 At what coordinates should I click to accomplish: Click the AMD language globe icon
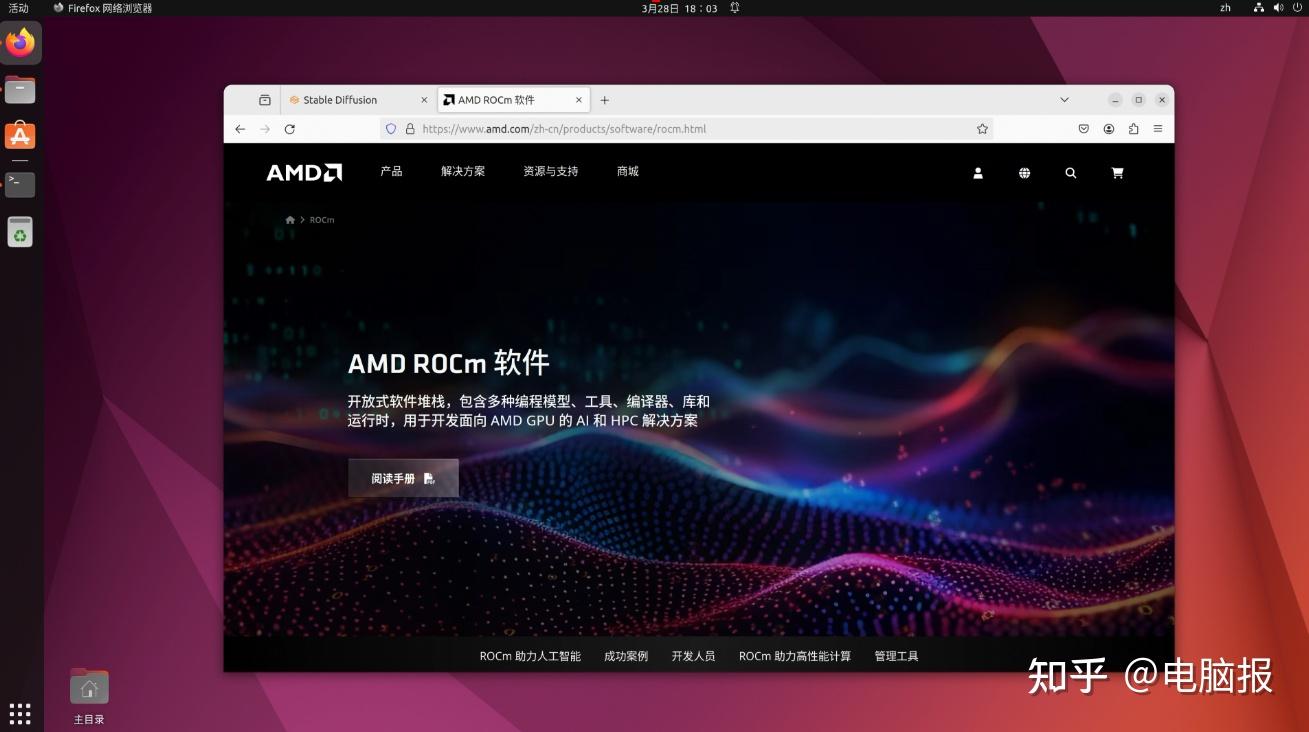pyautogui.click(x=1024, y=173)
